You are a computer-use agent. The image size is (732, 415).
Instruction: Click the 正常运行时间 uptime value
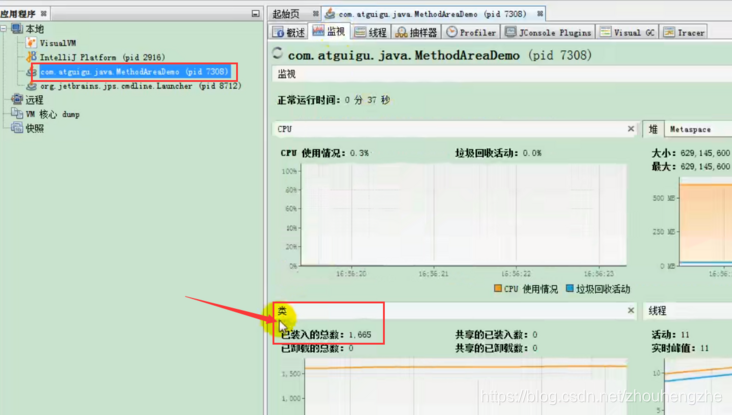click(367, 100)
